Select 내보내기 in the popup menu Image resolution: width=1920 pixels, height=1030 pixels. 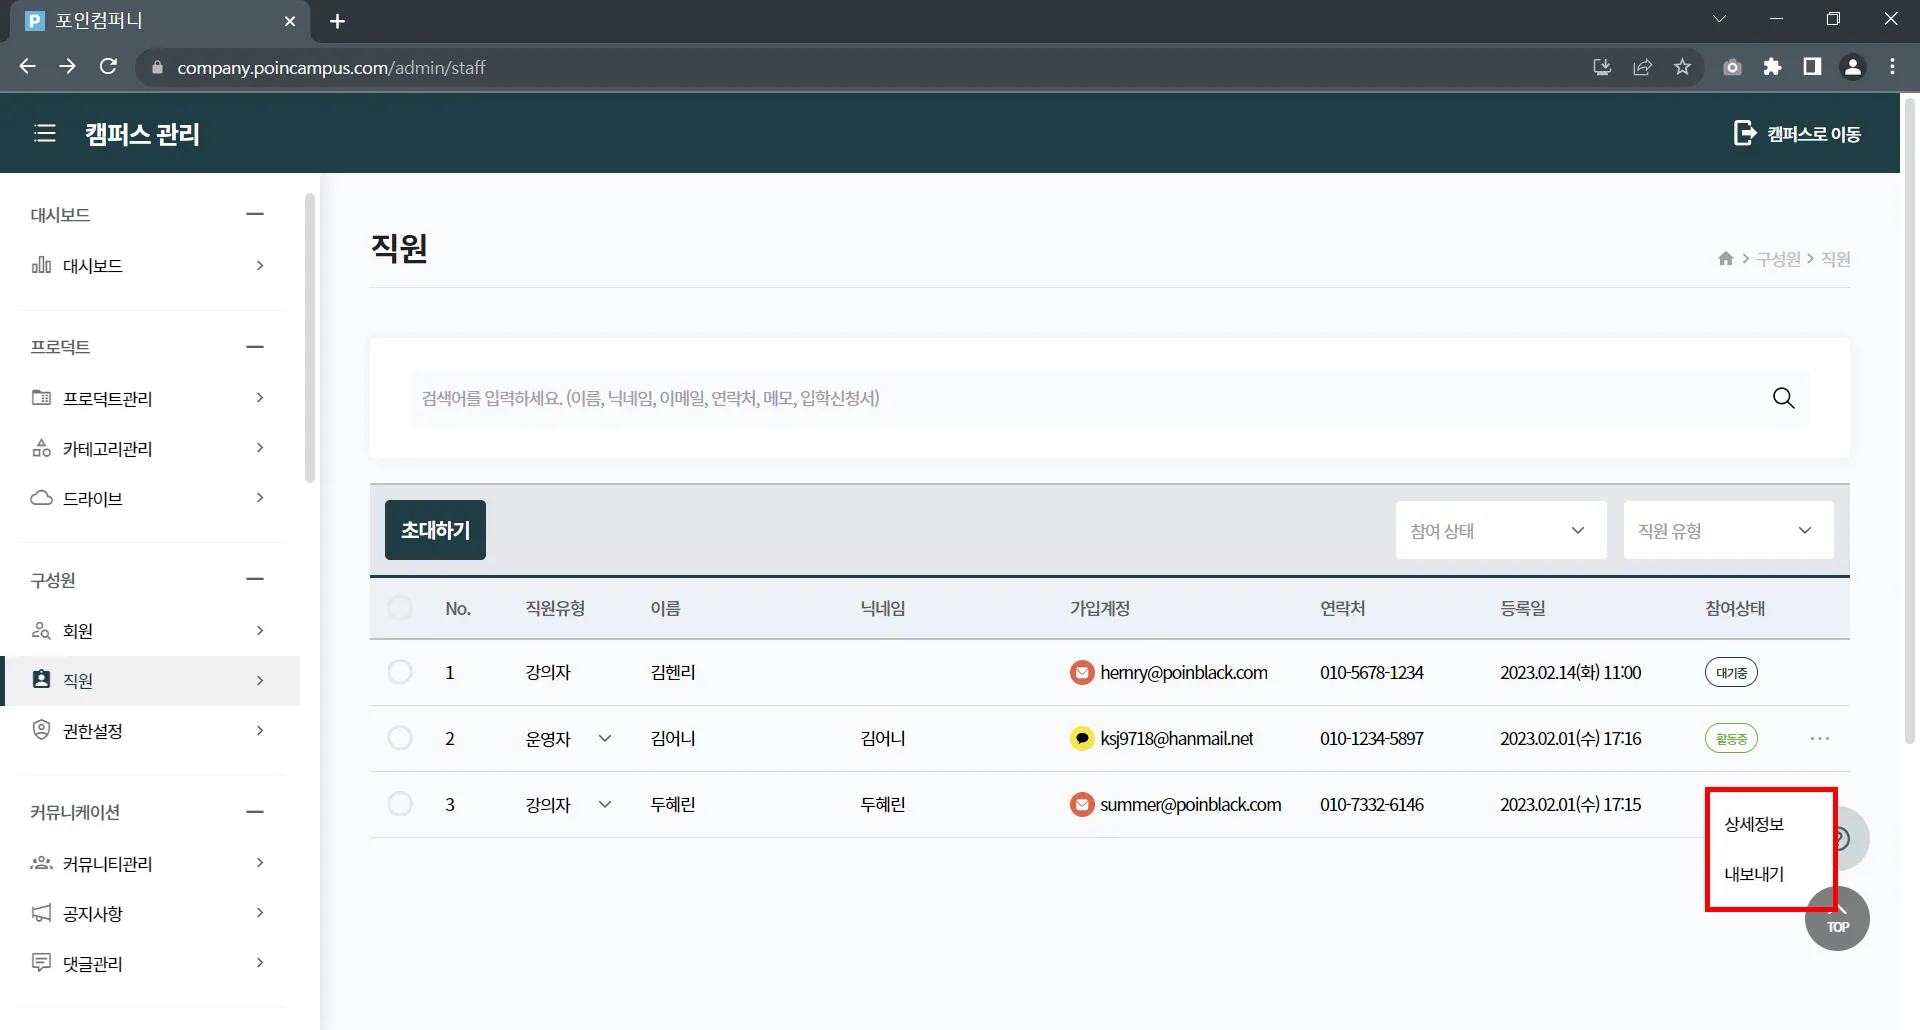[x=1754, y=874]
